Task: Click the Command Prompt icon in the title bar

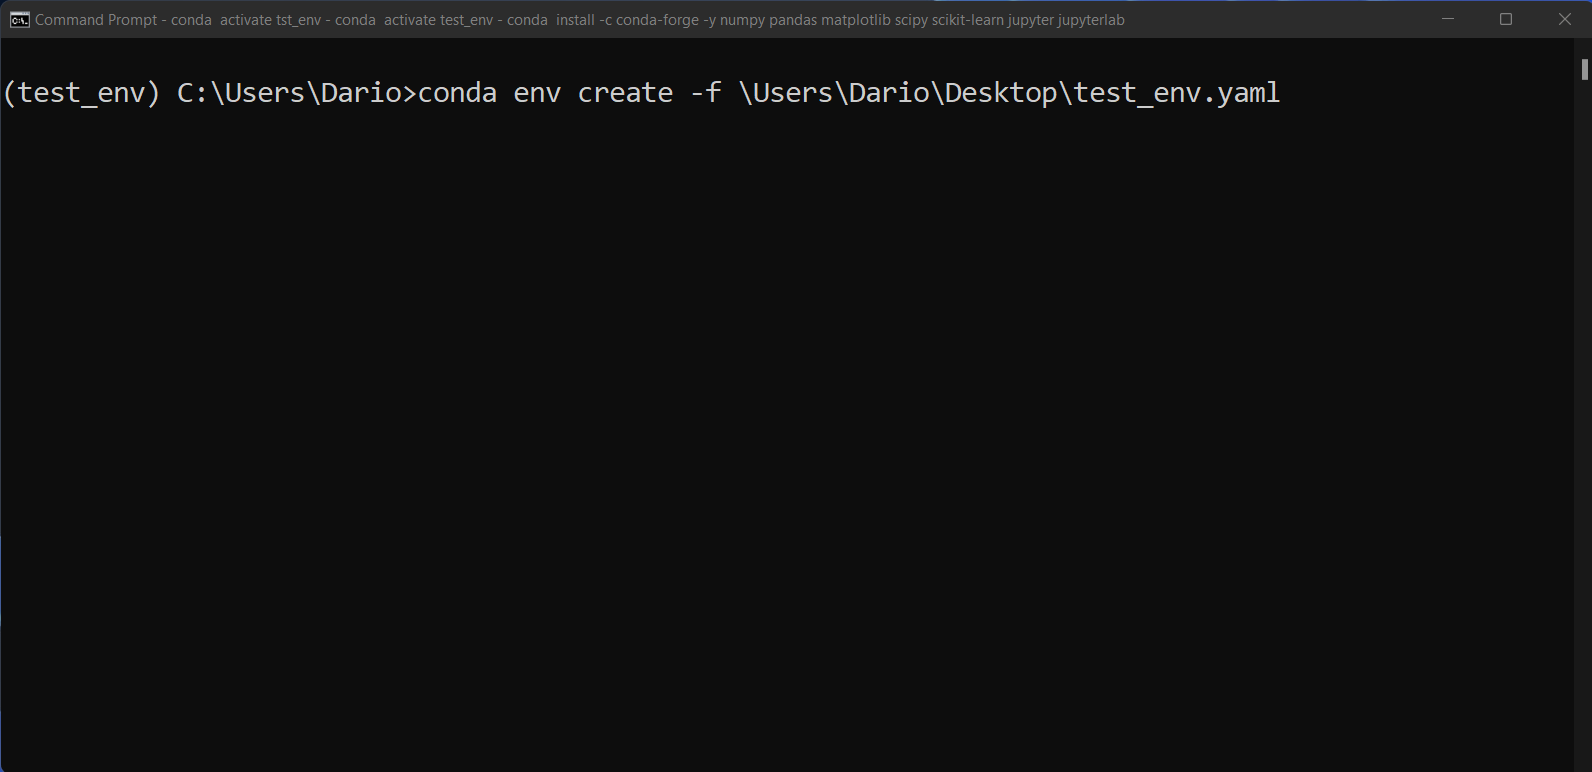Action: [x=18, y=19]
